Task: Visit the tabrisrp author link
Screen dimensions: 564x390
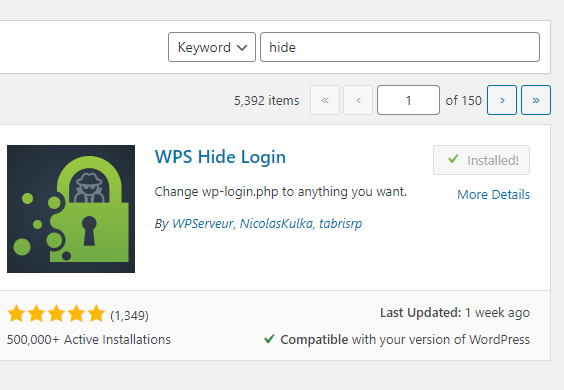Action: [340, 224]
